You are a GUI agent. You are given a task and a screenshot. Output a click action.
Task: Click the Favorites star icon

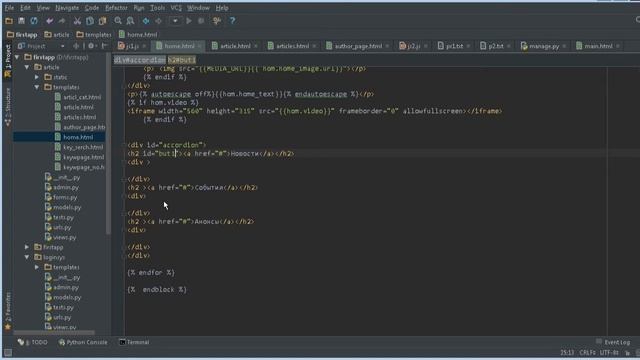pyautogui.click(x=8, y=327)
